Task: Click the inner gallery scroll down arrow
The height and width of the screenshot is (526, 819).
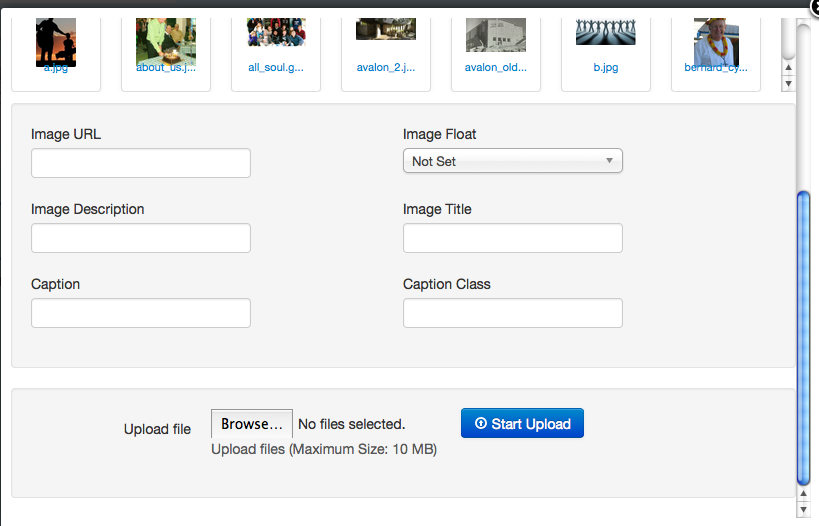Action: 788,83
